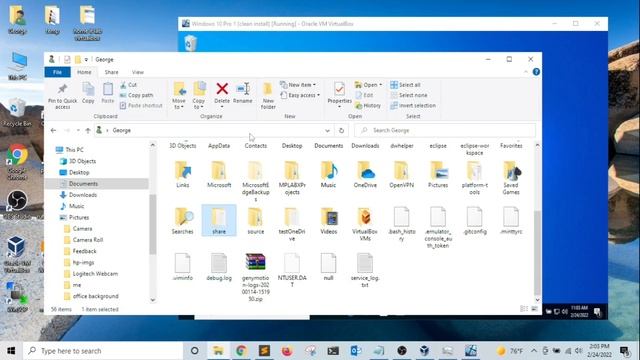Open Outlook from the taskbar
The image size is (640, 360).
[x=356, y=351]
